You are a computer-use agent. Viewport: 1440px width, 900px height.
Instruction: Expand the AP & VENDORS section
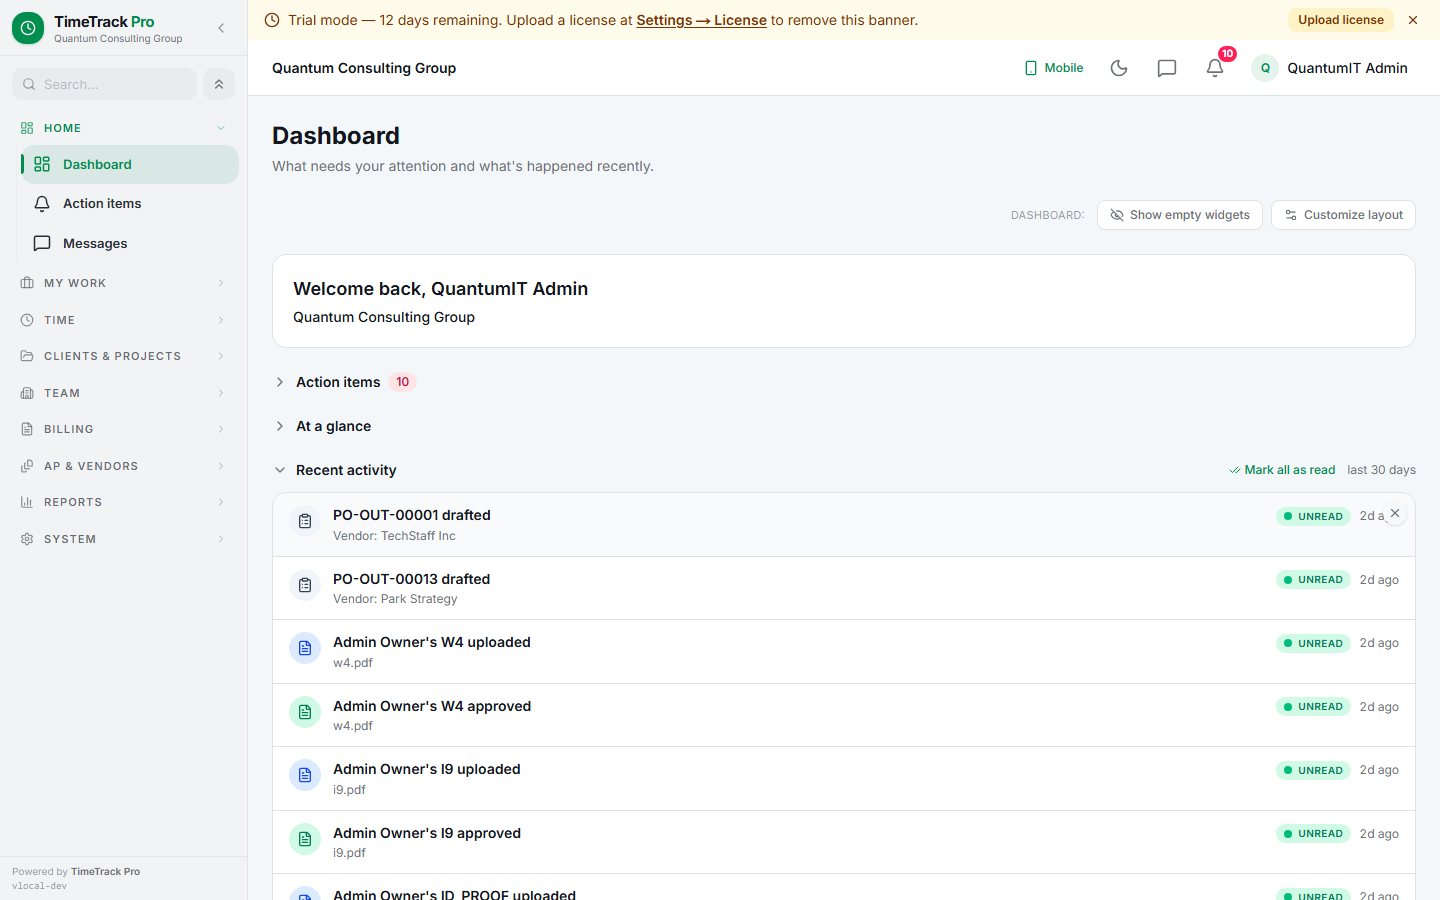pyautogui.click(x=124, y=466)
